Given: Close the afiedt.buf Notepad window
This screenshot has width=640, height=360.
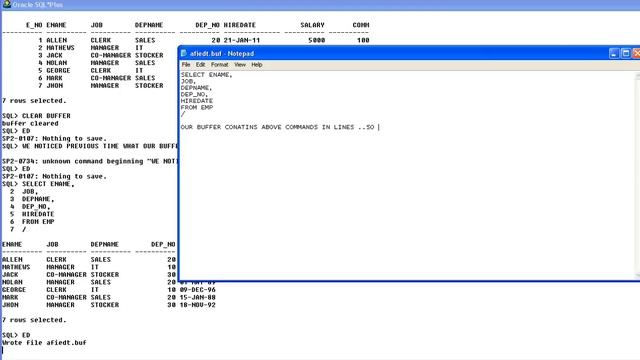Looking at the screenshot, I should click(x=636, y=53).
